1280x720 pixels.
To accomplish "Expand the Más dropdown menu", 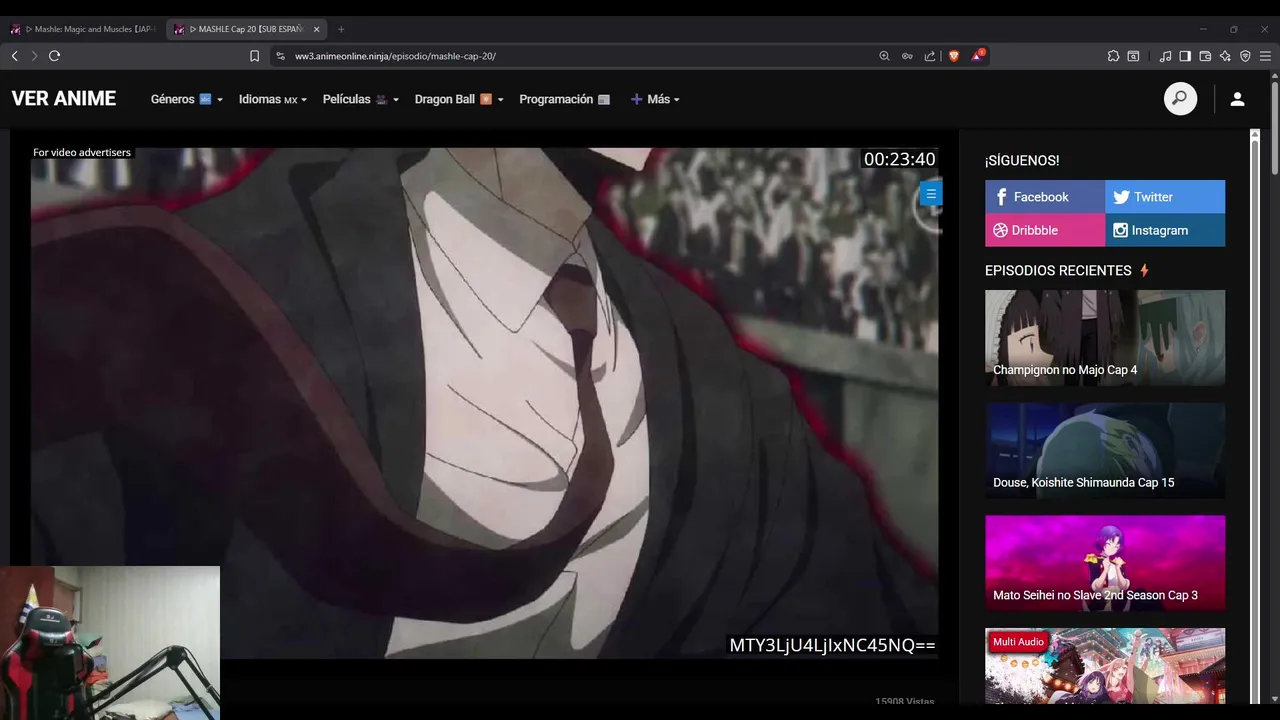I will pos(655,99).
